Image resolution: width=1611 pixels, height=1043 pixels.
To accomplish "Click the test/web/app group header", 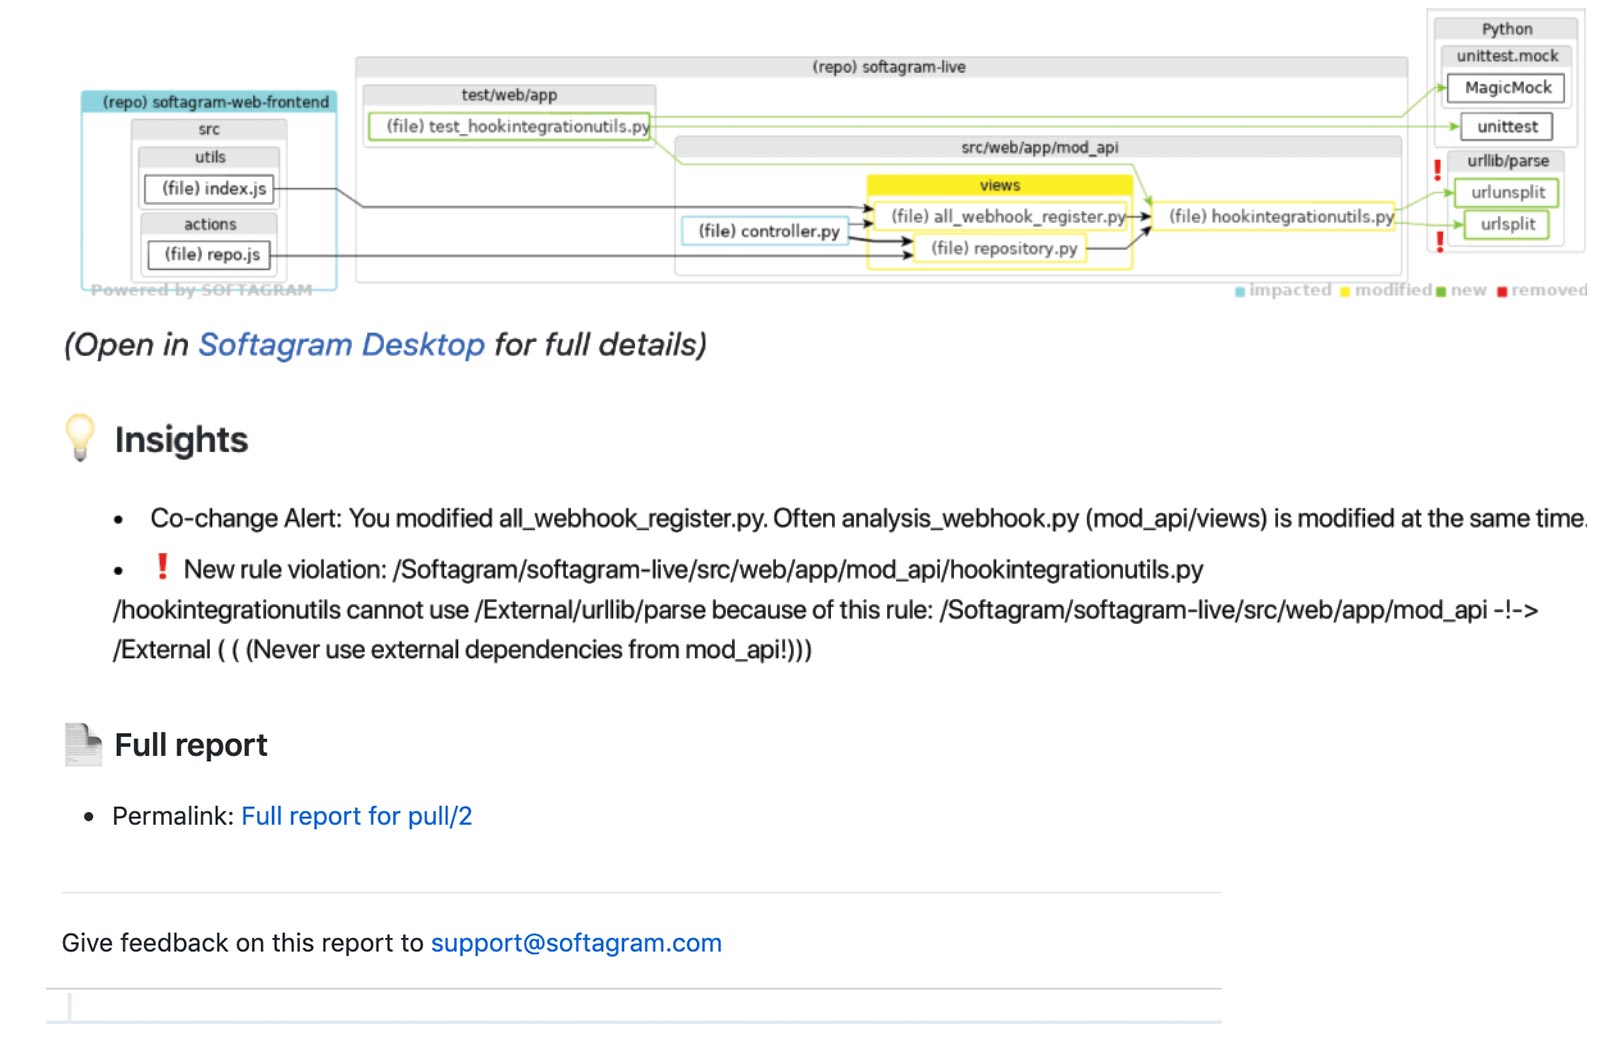I will tap(509, 95).
